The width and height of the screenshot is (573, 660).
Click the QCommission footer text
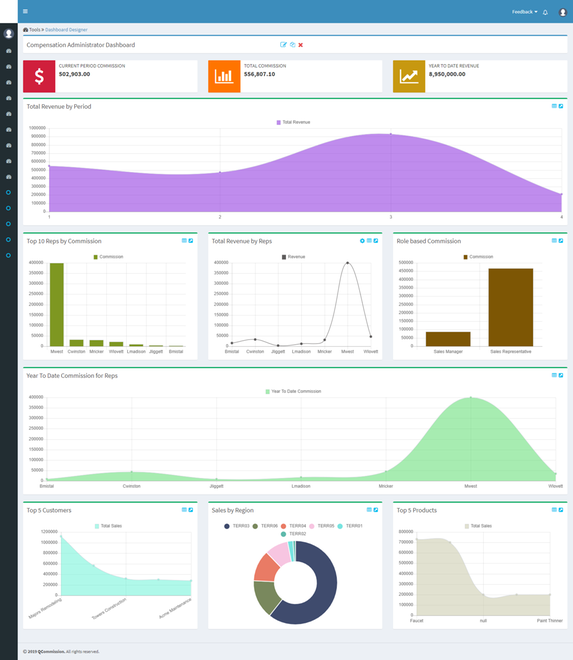[x=51, y=652]
